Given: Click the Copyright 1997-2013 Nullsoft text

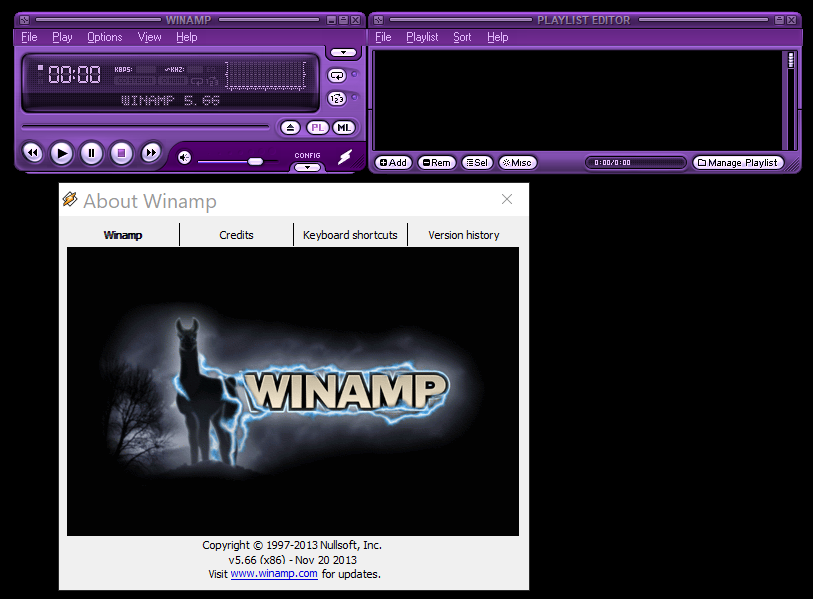Looking at the screenshot, I should (292, 545).
